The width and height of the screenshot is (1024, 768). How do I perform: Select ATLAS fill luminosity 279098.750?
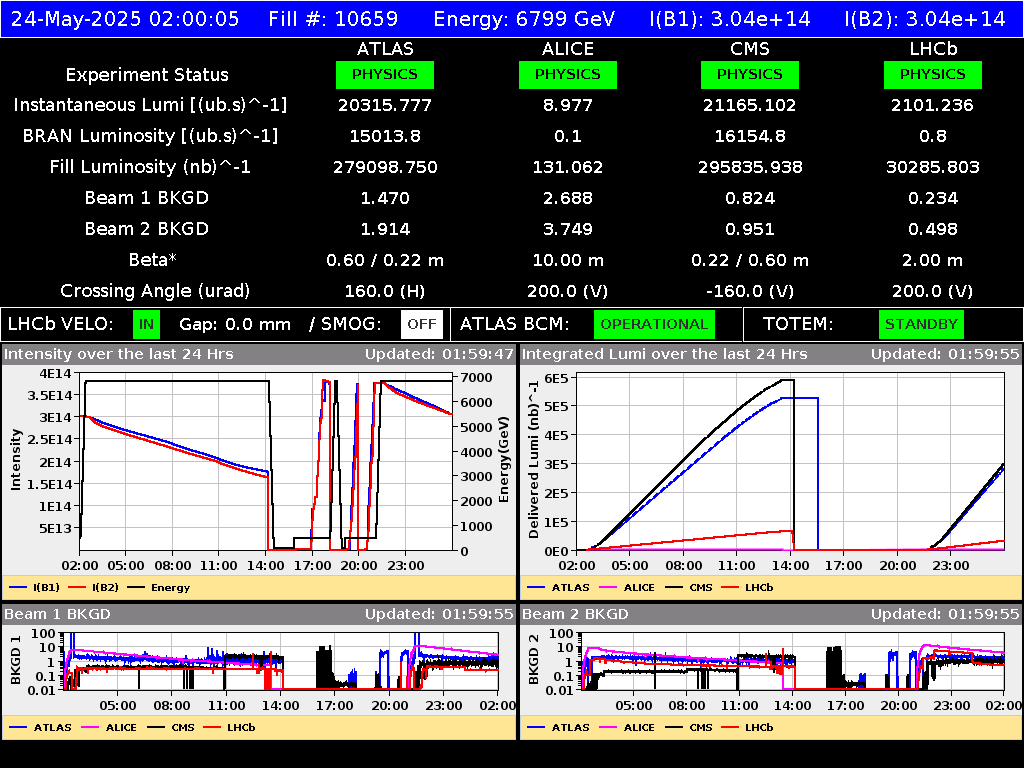click(385, 167)
